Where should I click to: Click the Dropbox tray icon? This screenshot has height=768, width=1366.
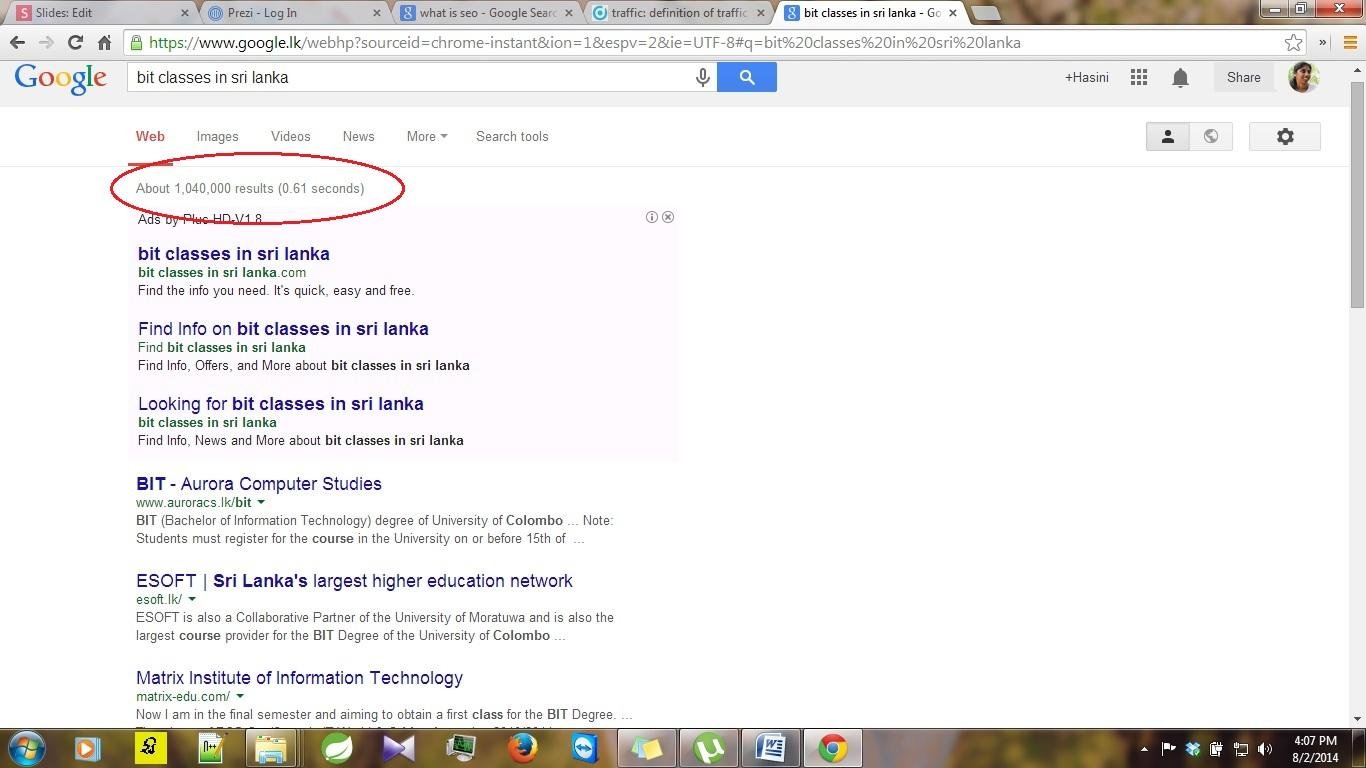(x=1192, y=748)
